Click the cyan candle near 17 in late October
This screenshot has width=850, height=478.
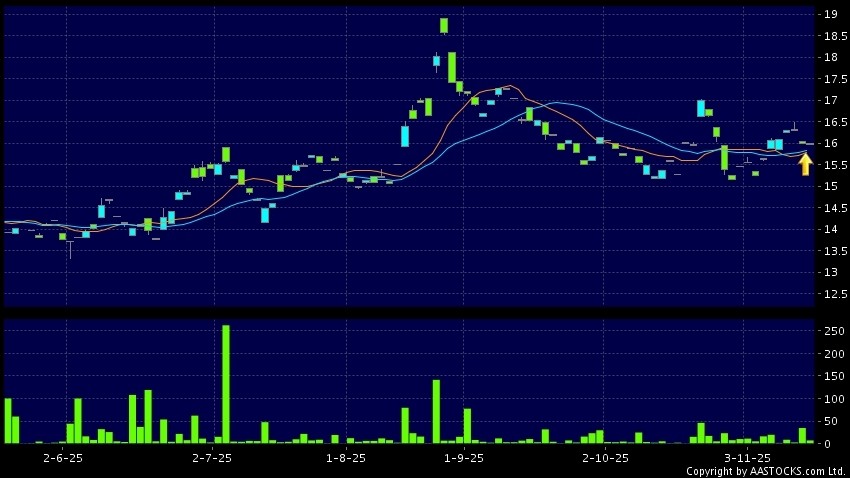click(701, 108)
